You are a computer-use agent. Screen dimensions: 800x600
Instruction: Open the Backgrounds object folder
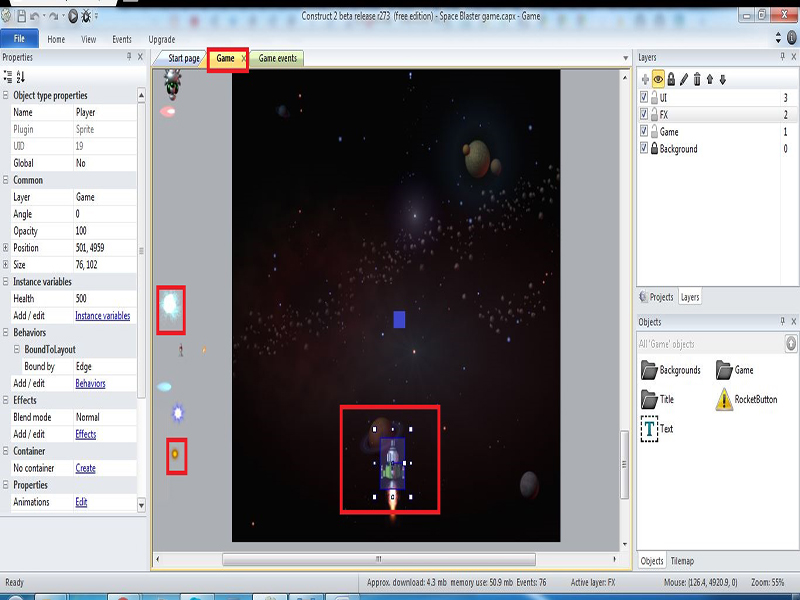[670, 370]
